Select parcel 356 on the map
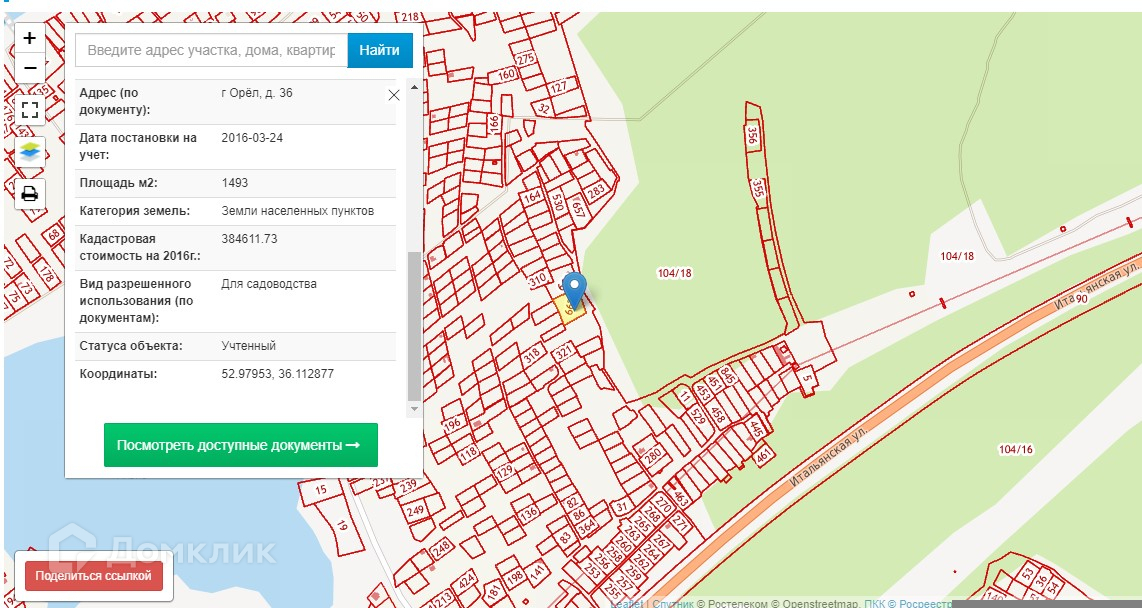This screenshot has width=1142, height=608. [x=753, y=134]
